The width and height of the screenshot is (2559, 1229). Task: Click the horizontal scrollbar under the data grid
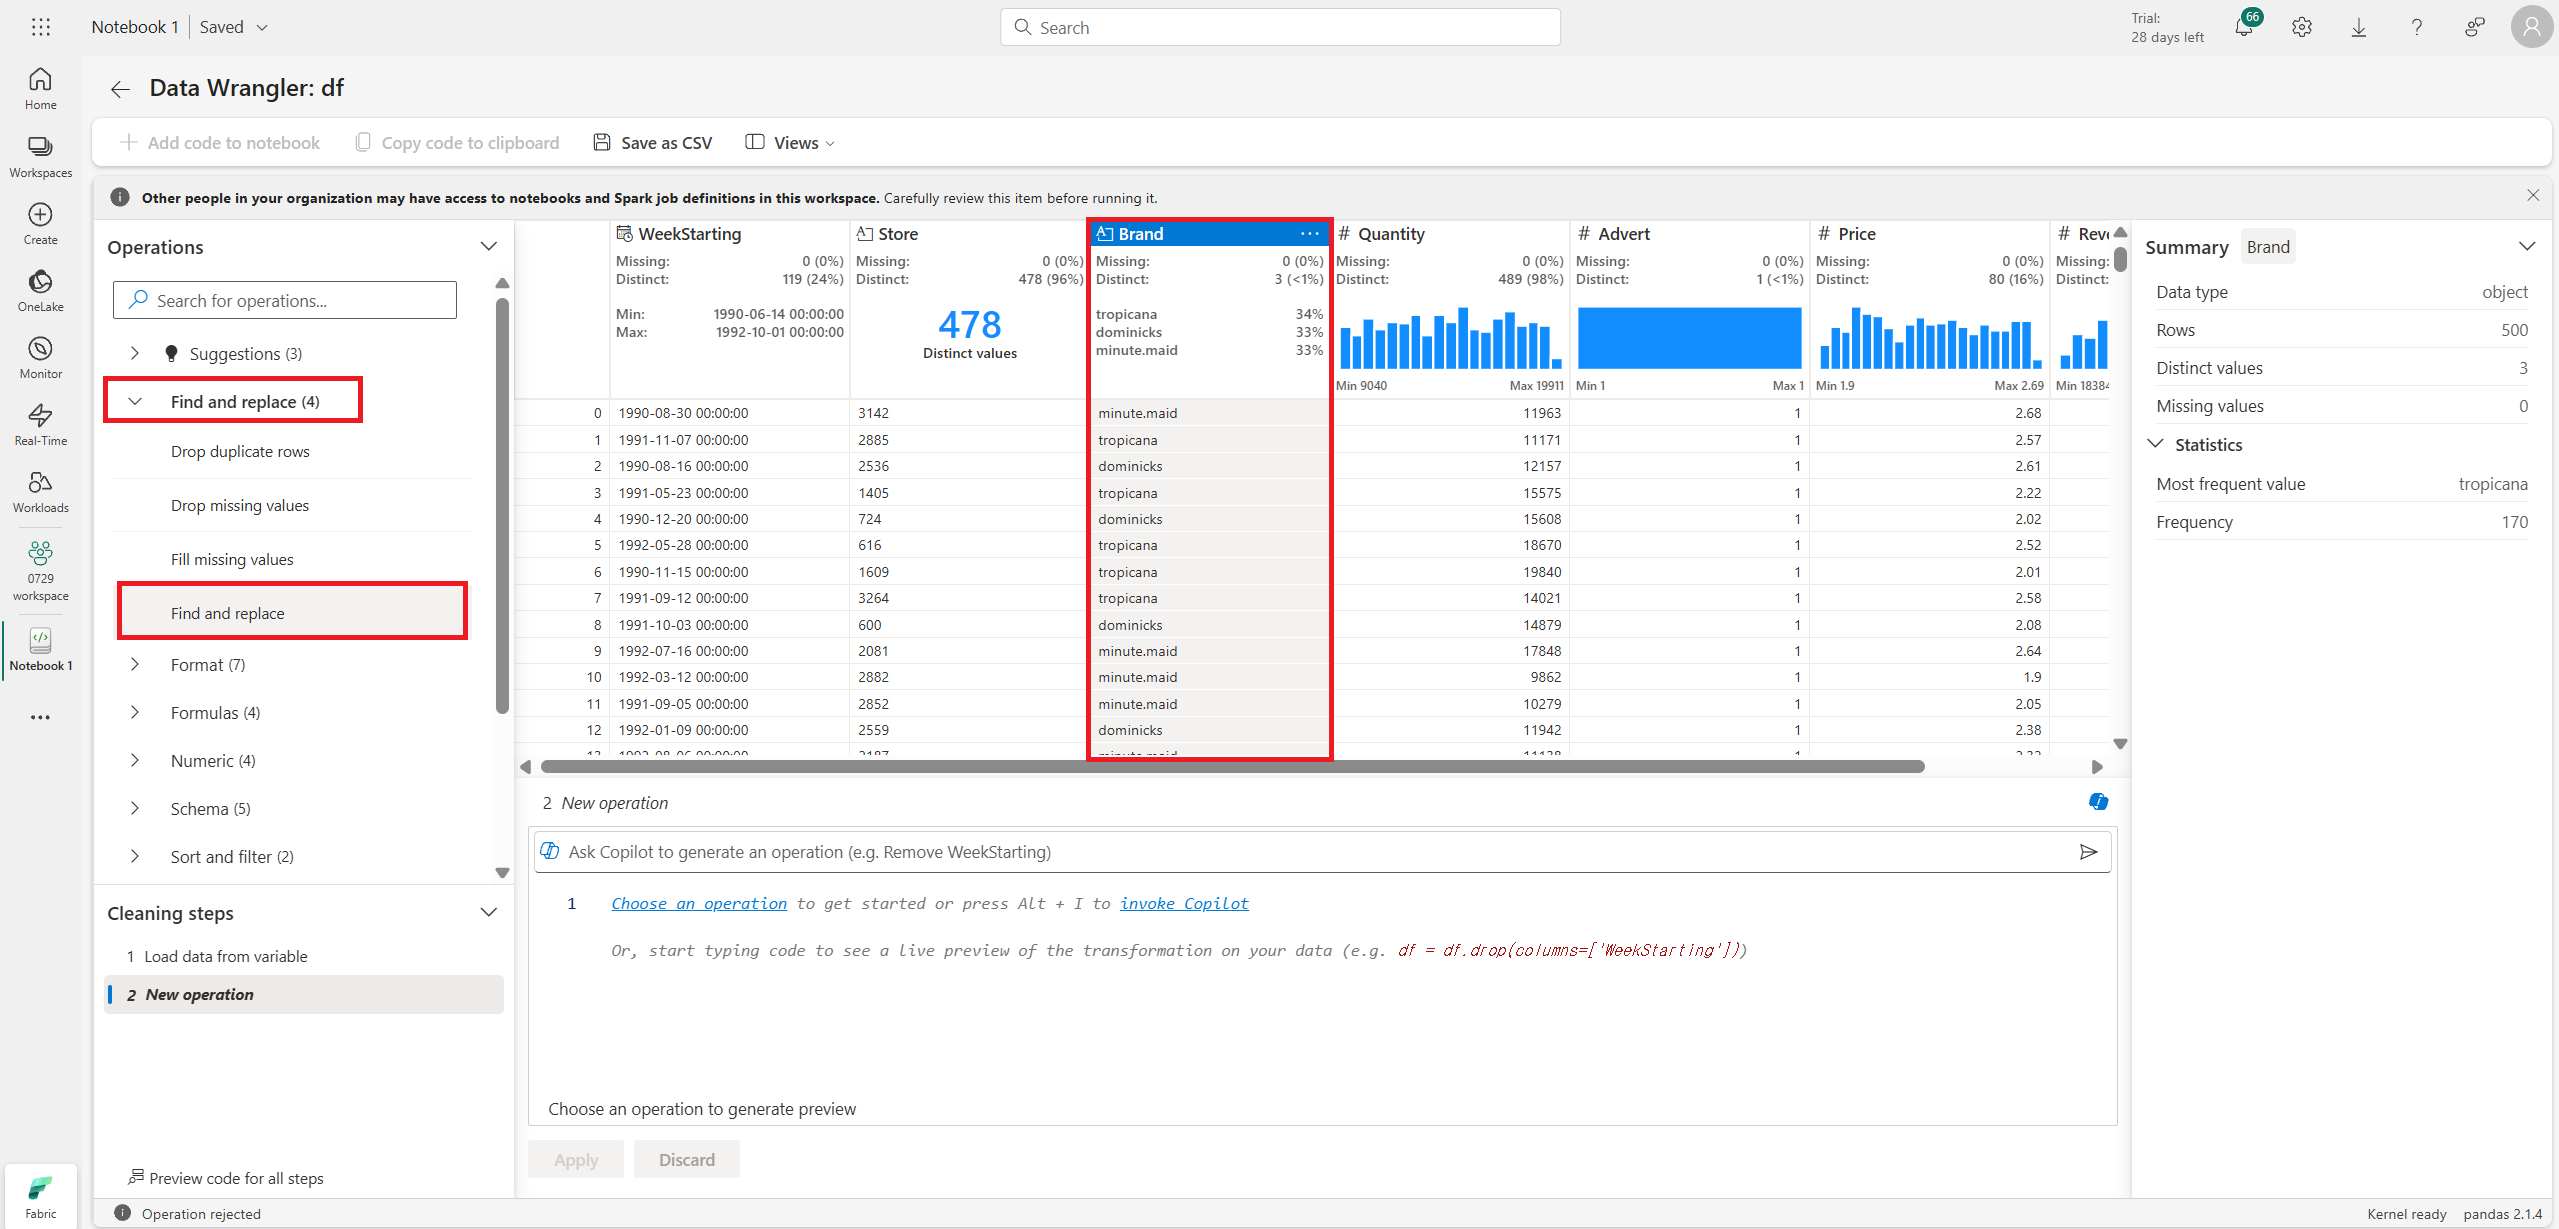tap(1231, 767)
